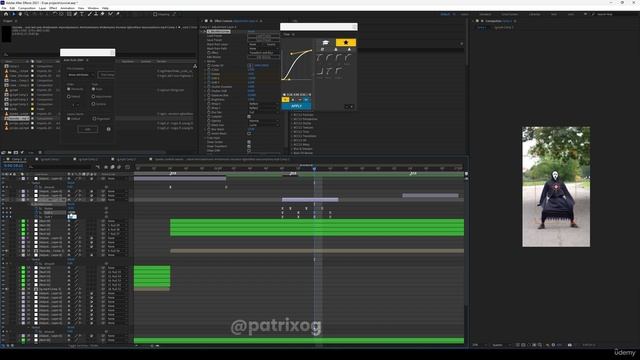Click the Home icon in the toolbar
Image resolution: width=640 pixels, height=360 pixels.
[x=6, y=14]
